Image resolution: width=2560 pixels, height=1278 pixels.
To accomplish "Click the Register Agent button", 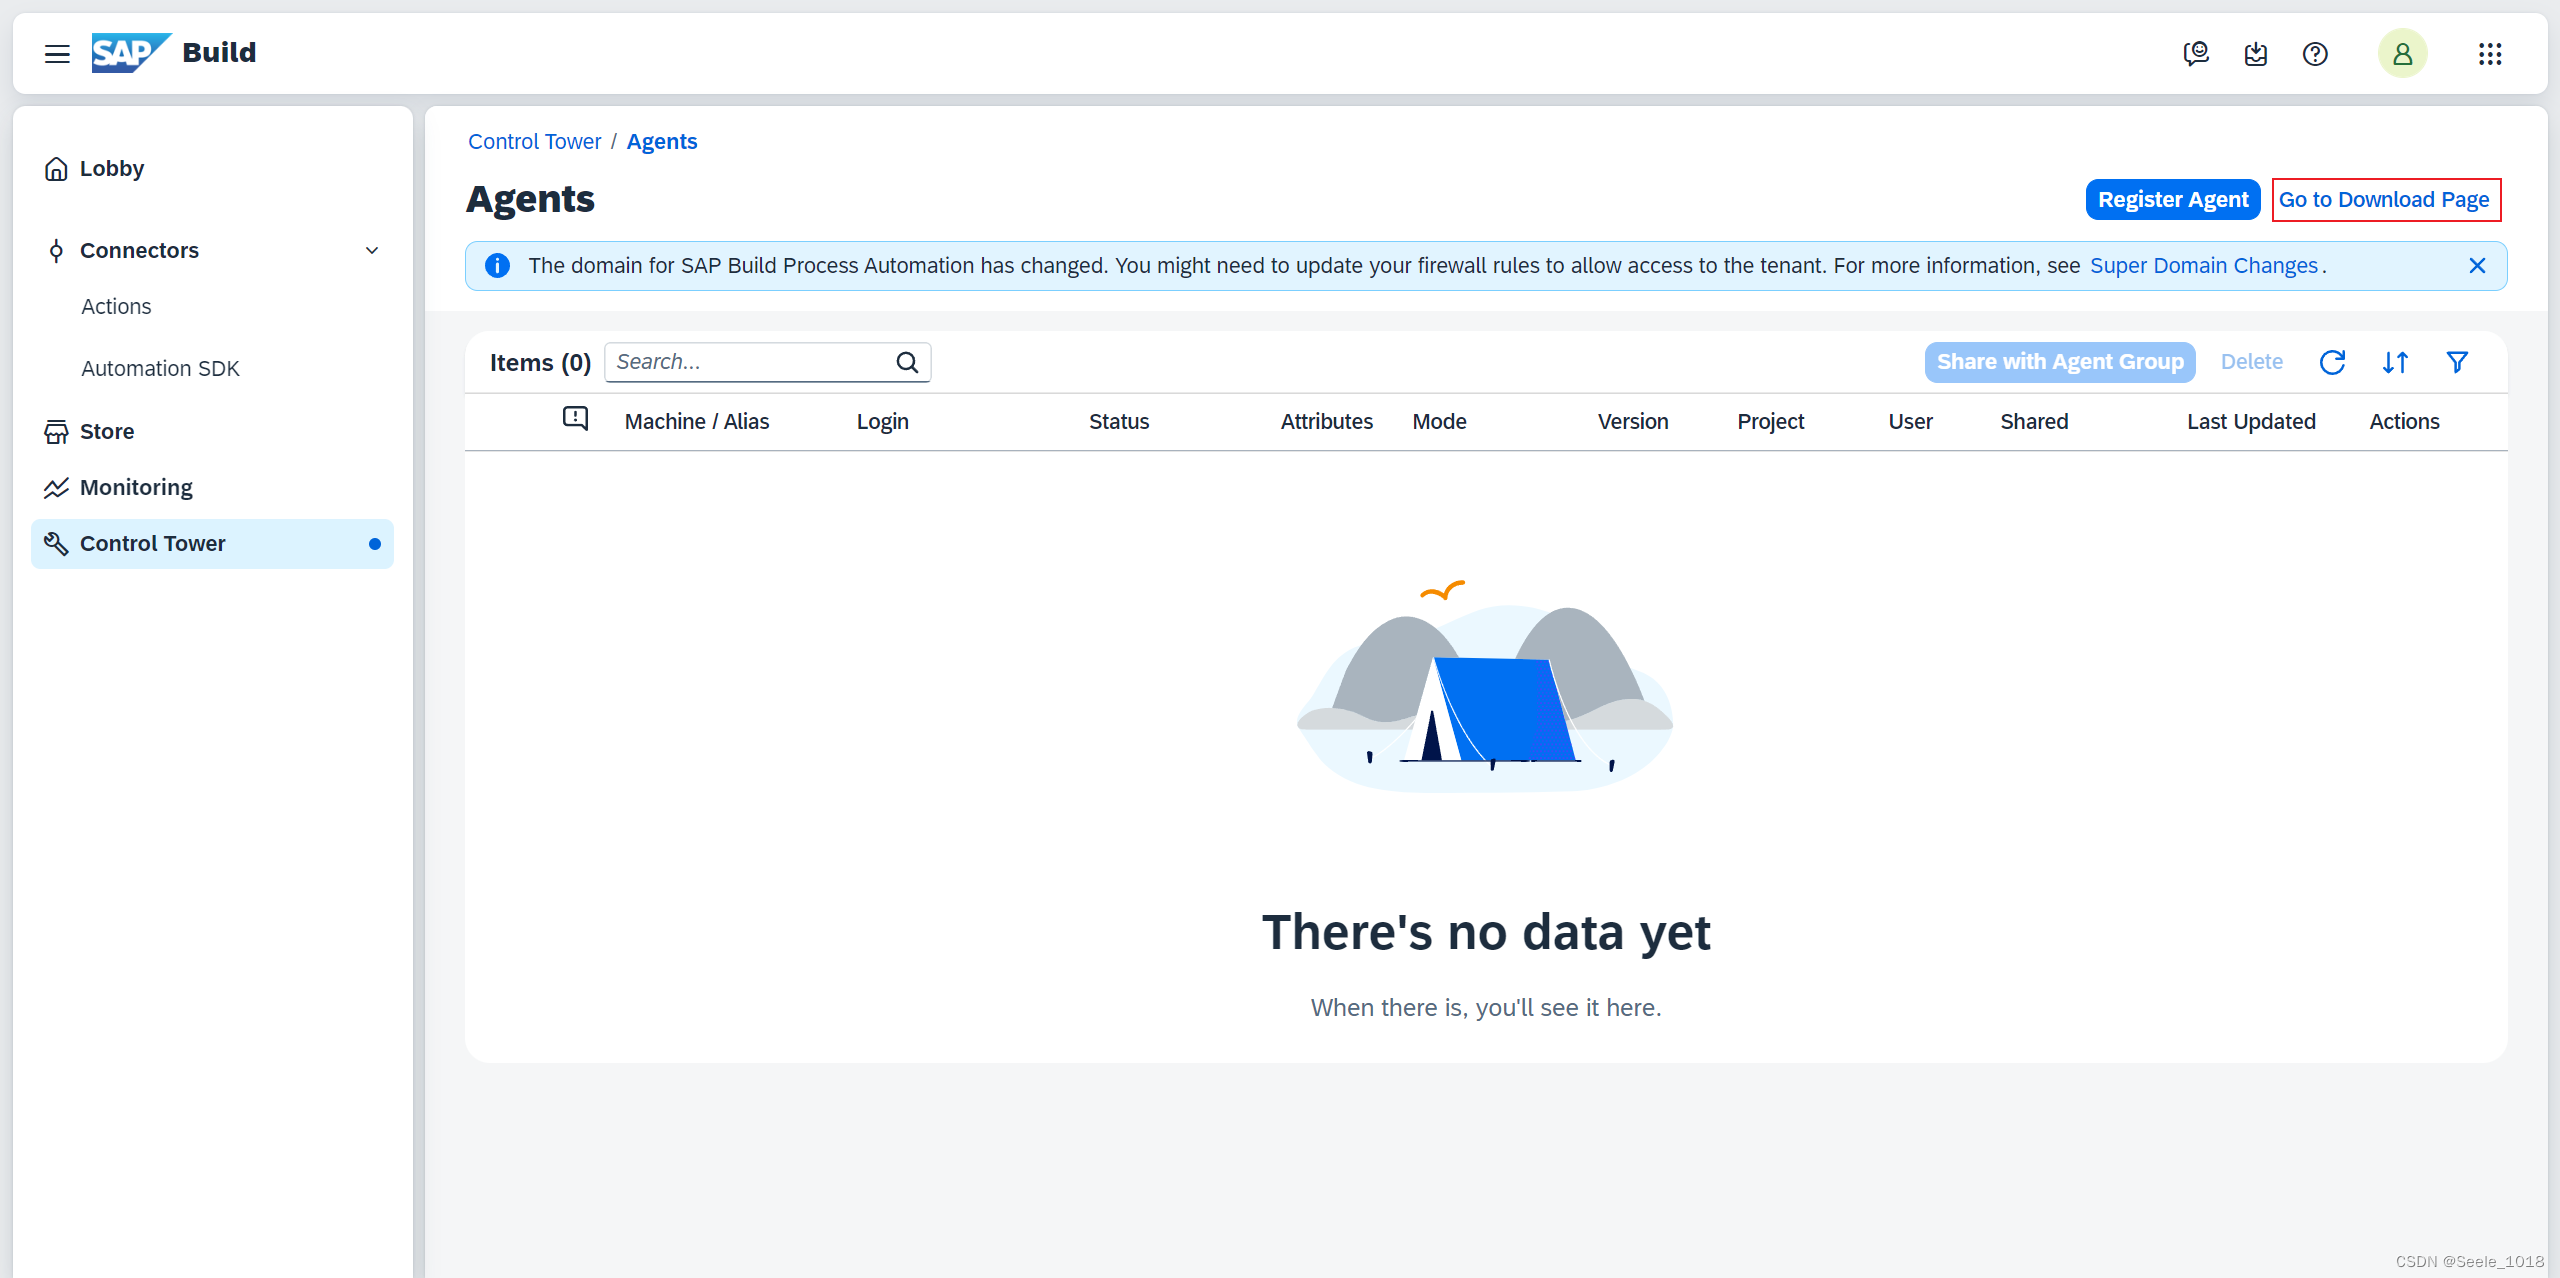I will (2171, 197).
